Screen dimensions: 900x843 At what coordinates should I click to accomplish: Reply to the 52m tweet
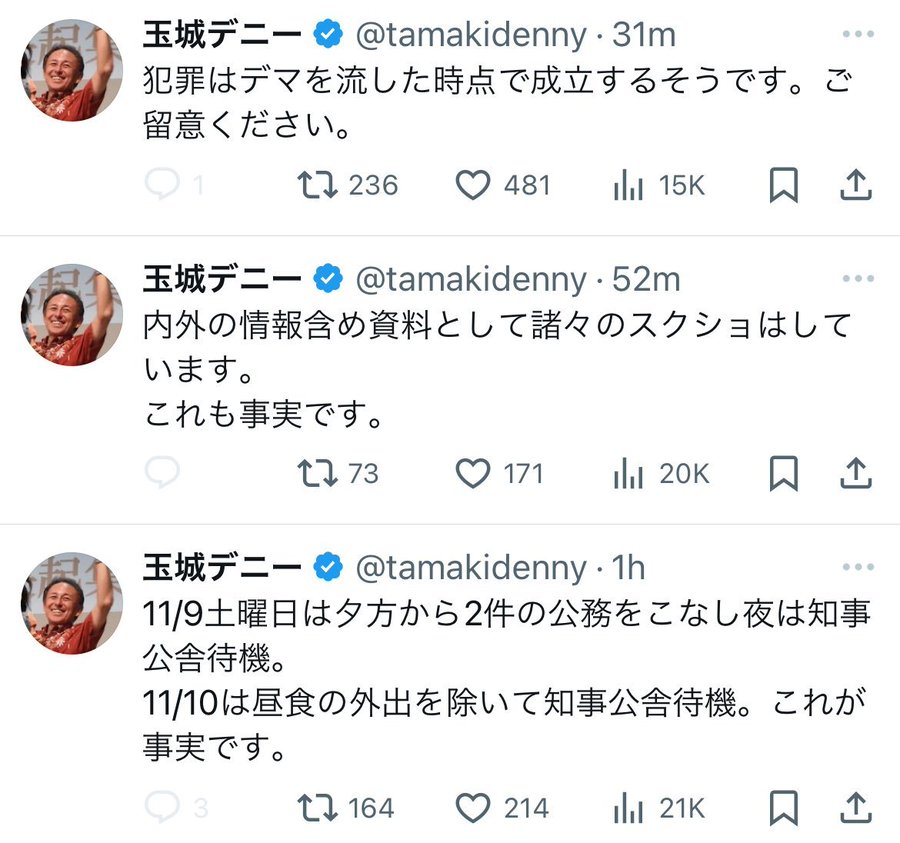[162, 473]
